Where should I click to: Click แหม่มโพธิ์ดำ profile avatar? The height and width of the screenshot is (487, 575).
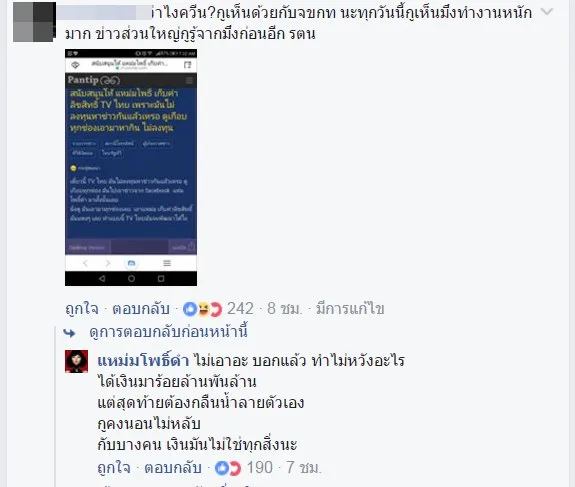coord(76,362)
